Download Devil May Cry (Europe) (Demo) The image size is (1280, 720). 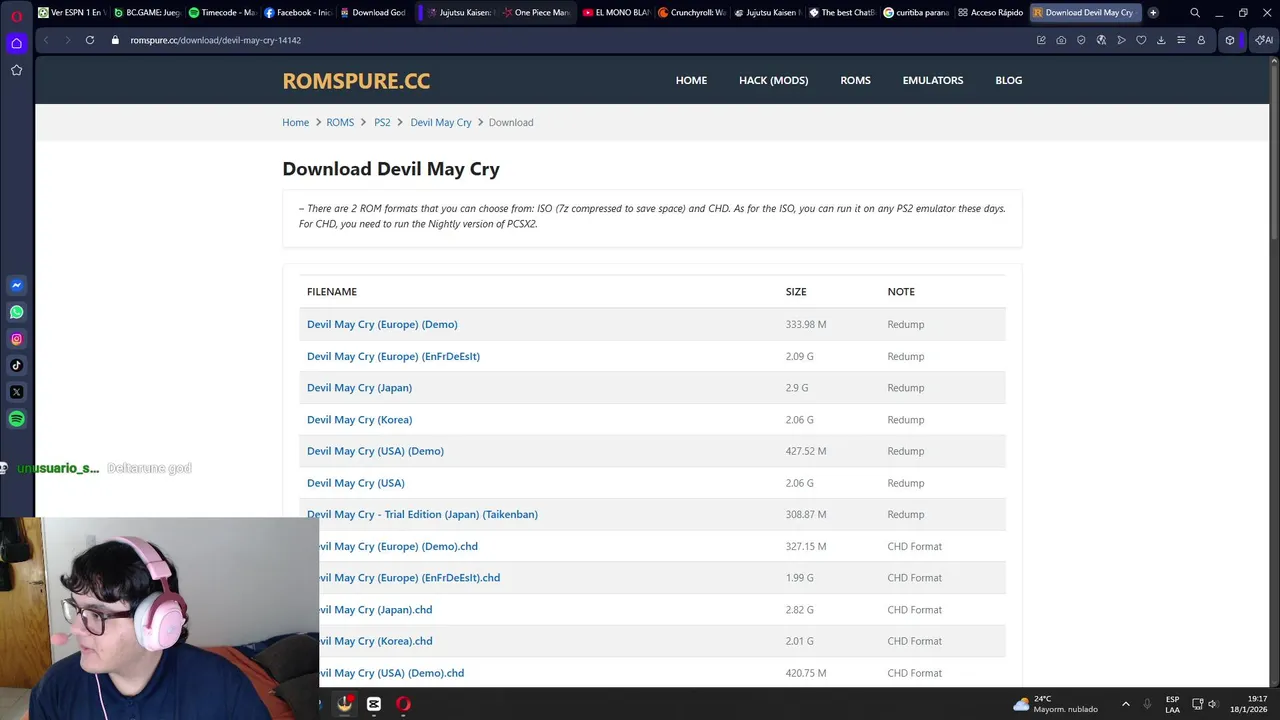coord(382,324)
